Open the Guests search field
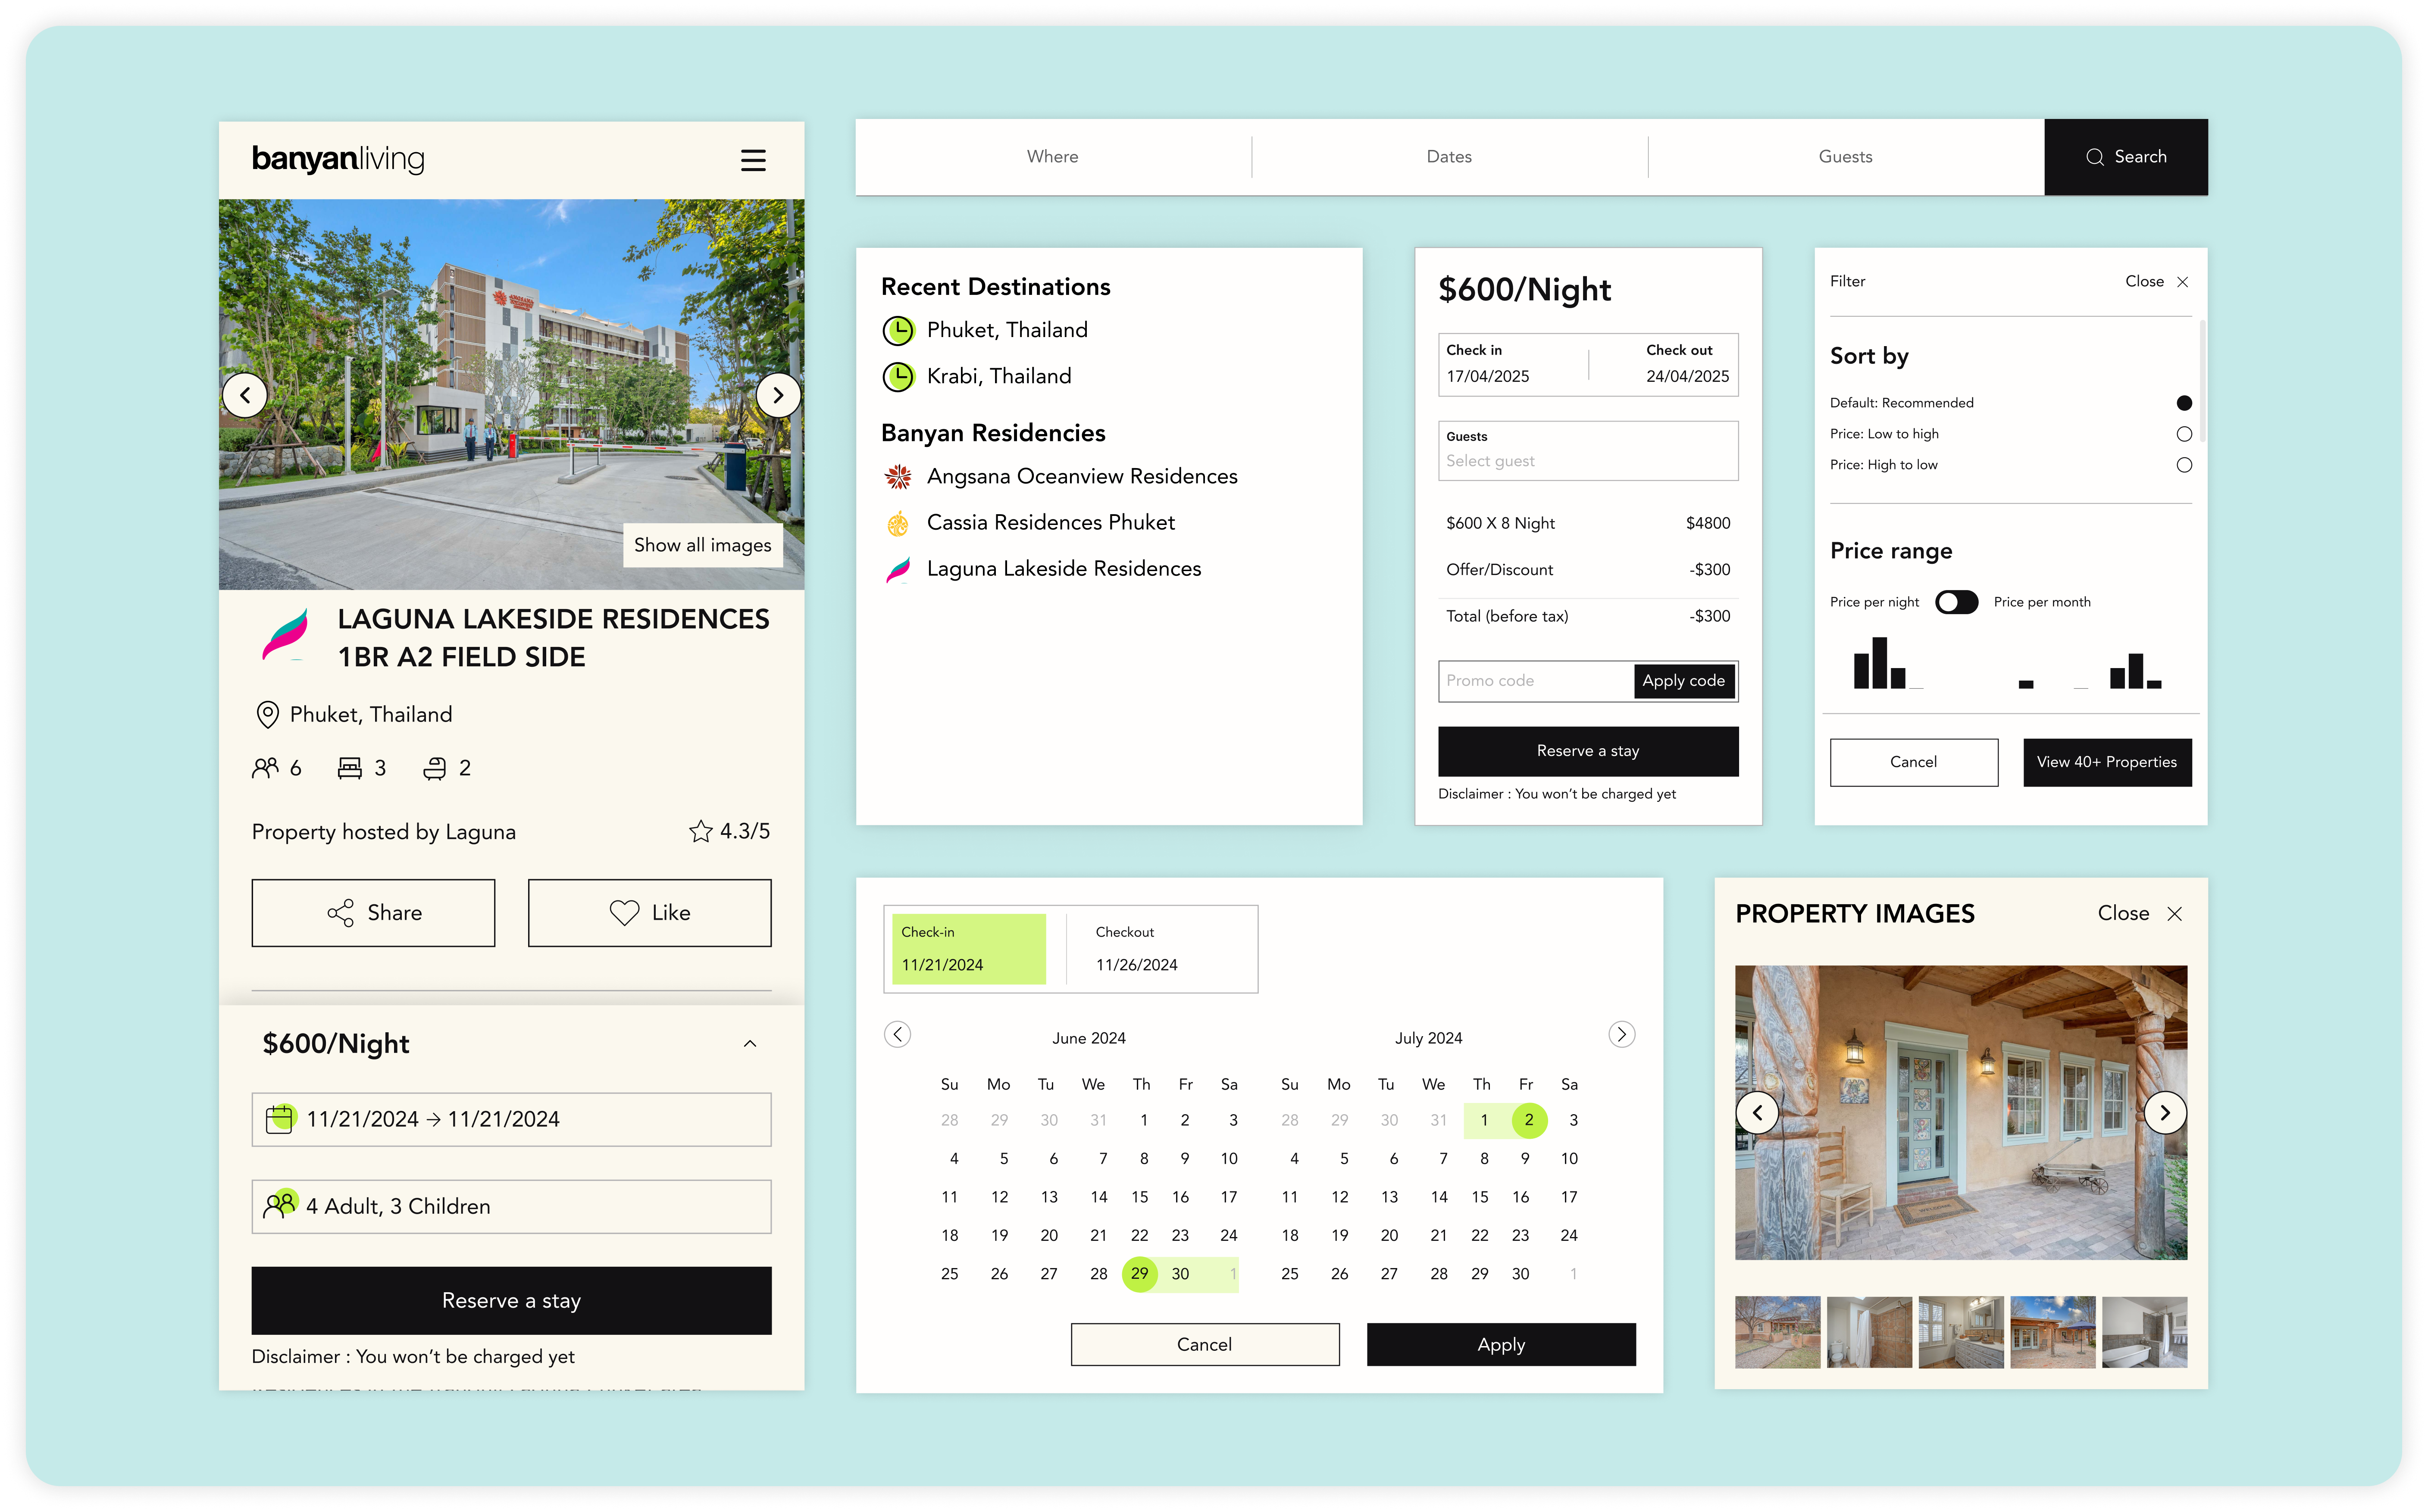2428x1512 pixels. [1846, 157]
